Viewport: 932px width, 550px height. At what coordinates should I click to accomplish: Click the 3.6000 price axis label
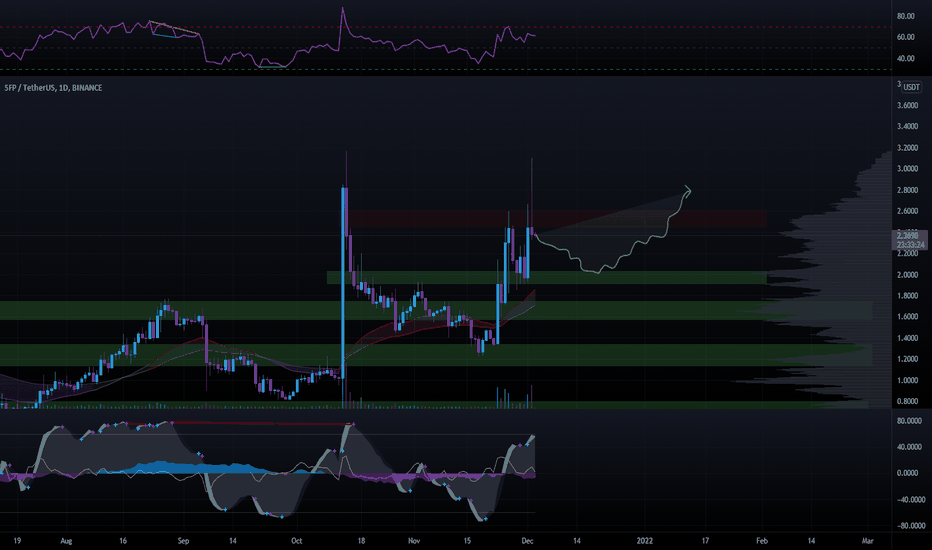(907, 105)
